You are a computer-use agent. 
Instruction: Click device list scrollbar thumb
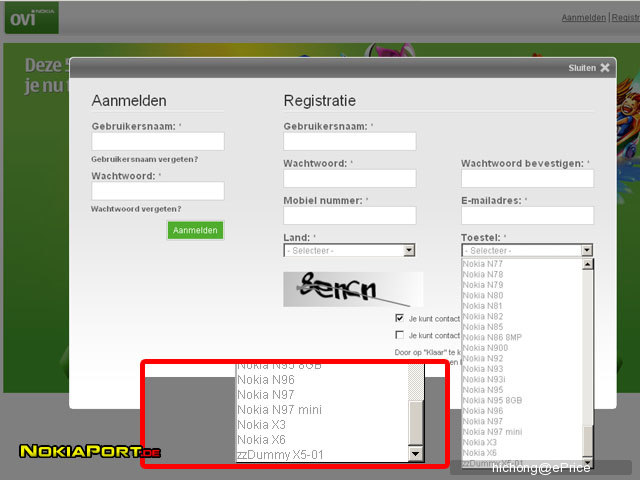pyautogui.click(x=587, y=442)
